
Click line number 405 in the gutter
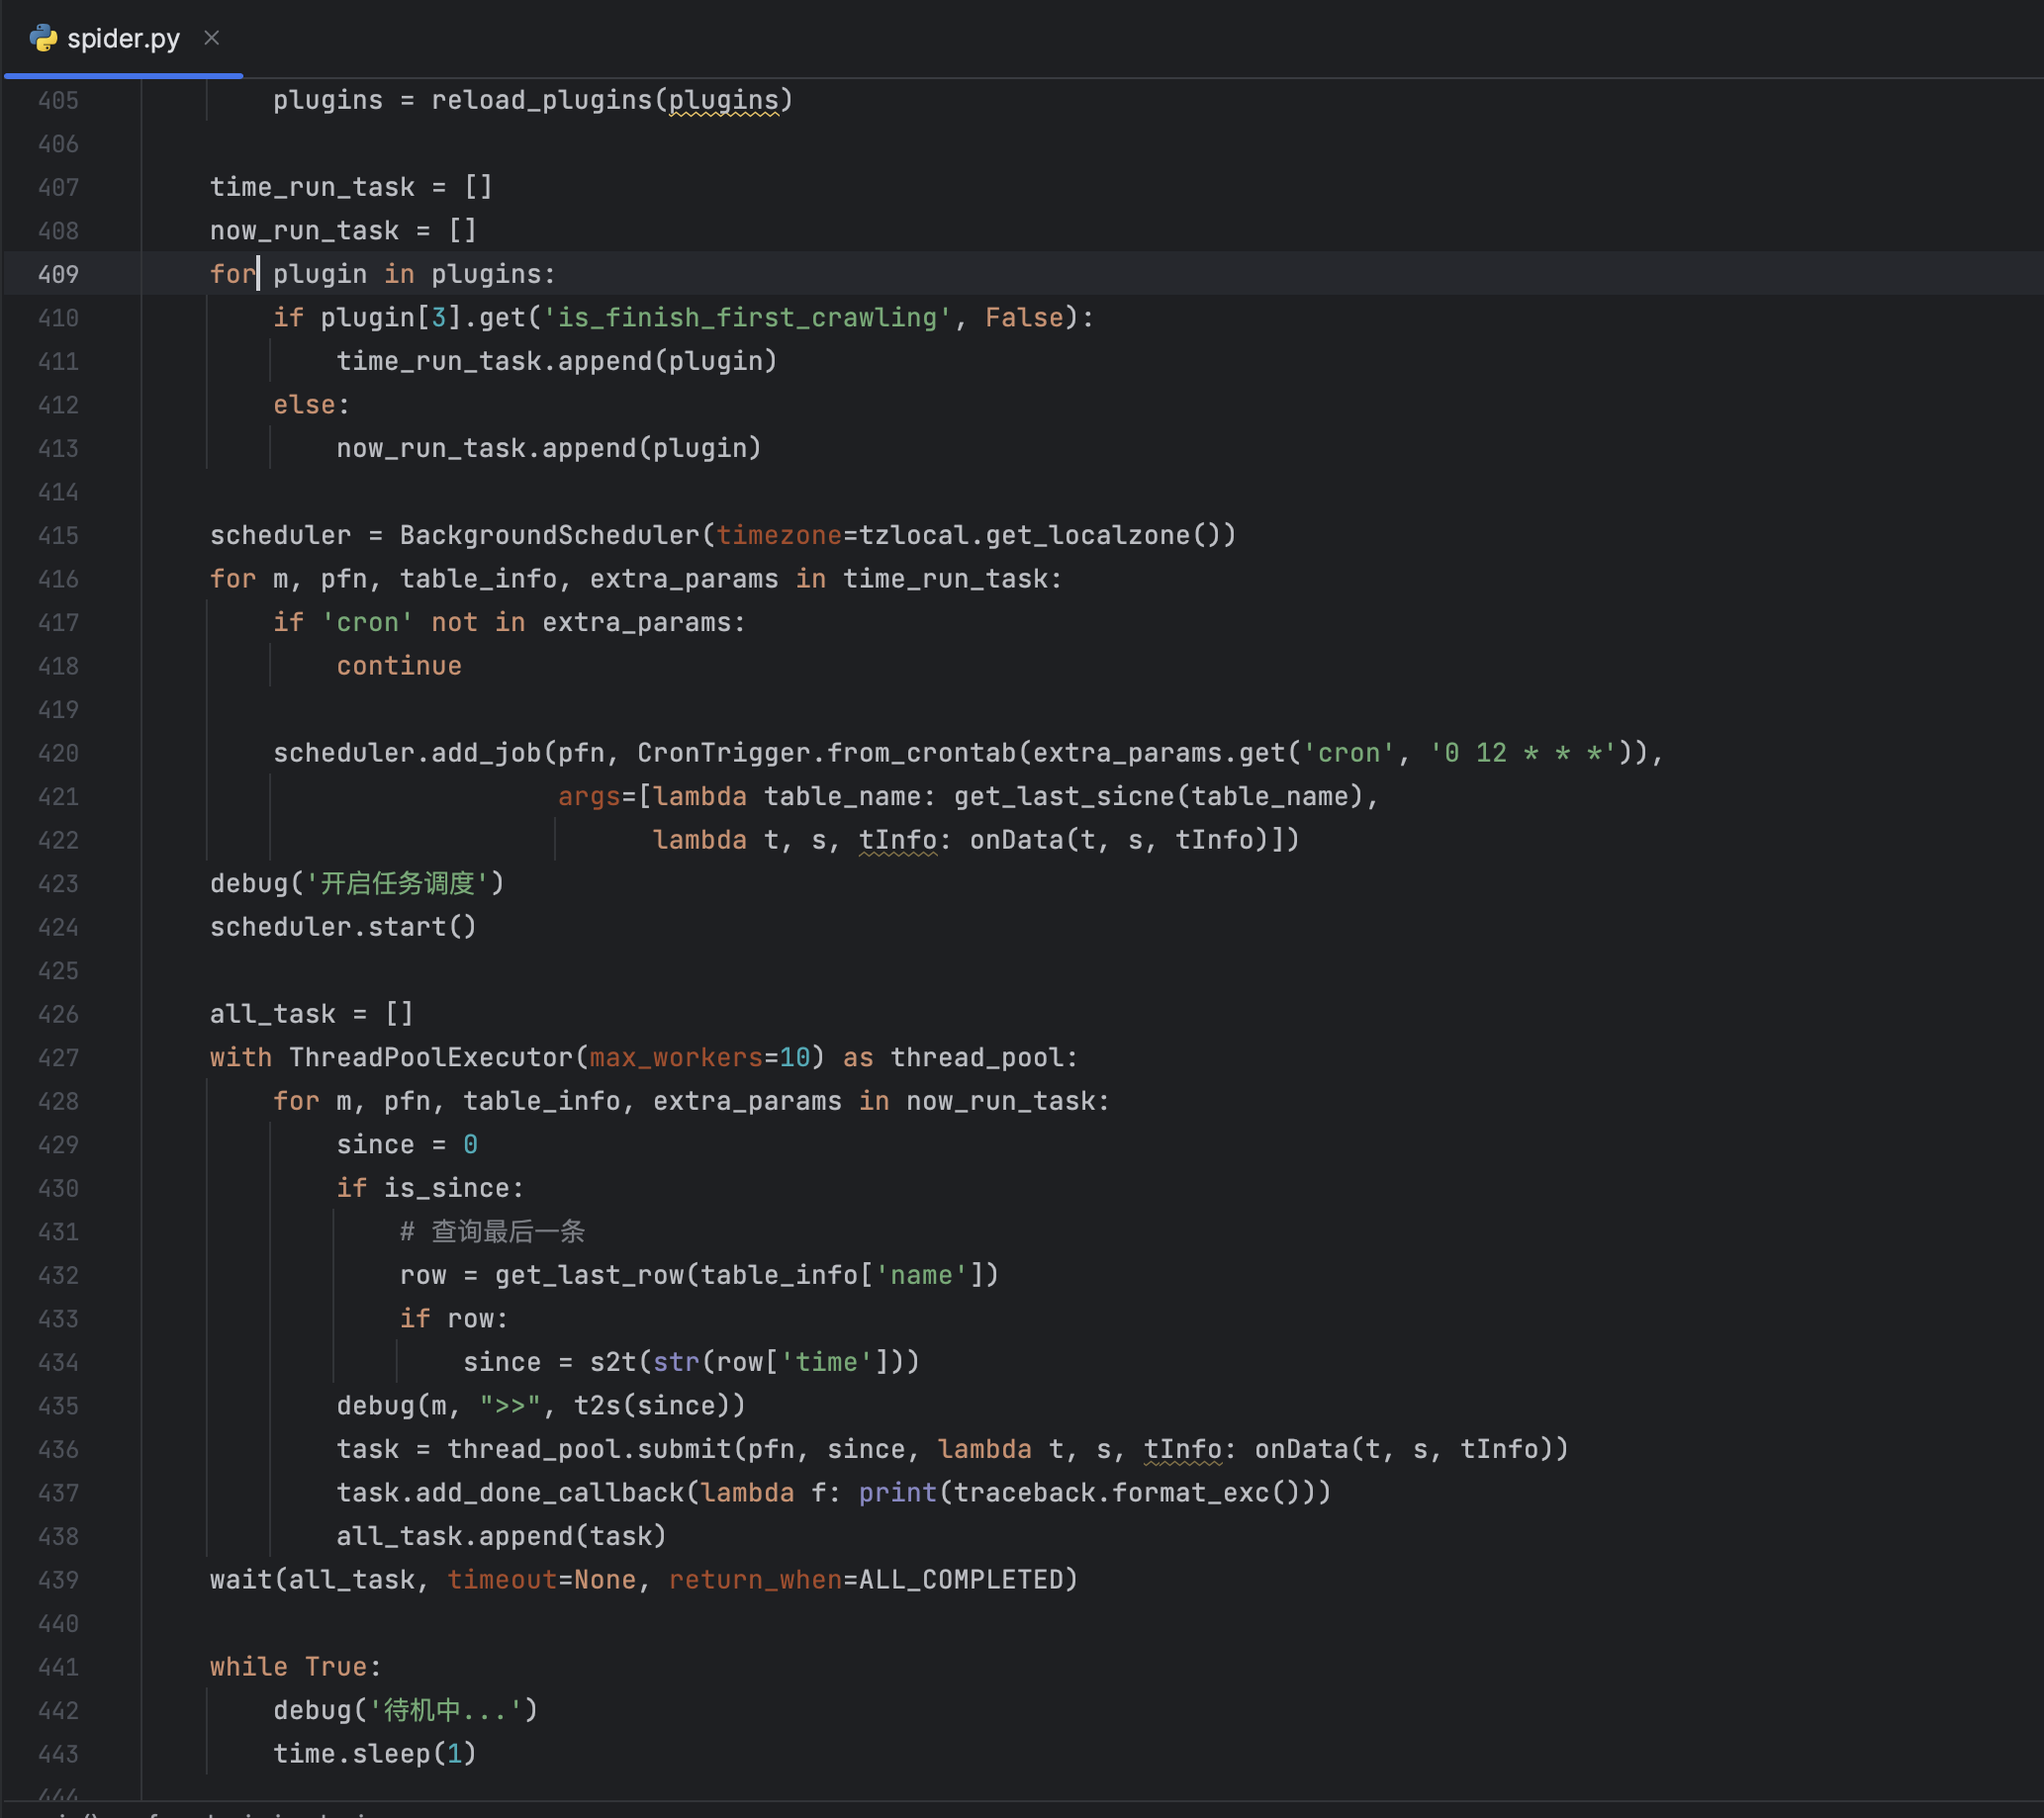pyautogui.click(x=58, y=100)
